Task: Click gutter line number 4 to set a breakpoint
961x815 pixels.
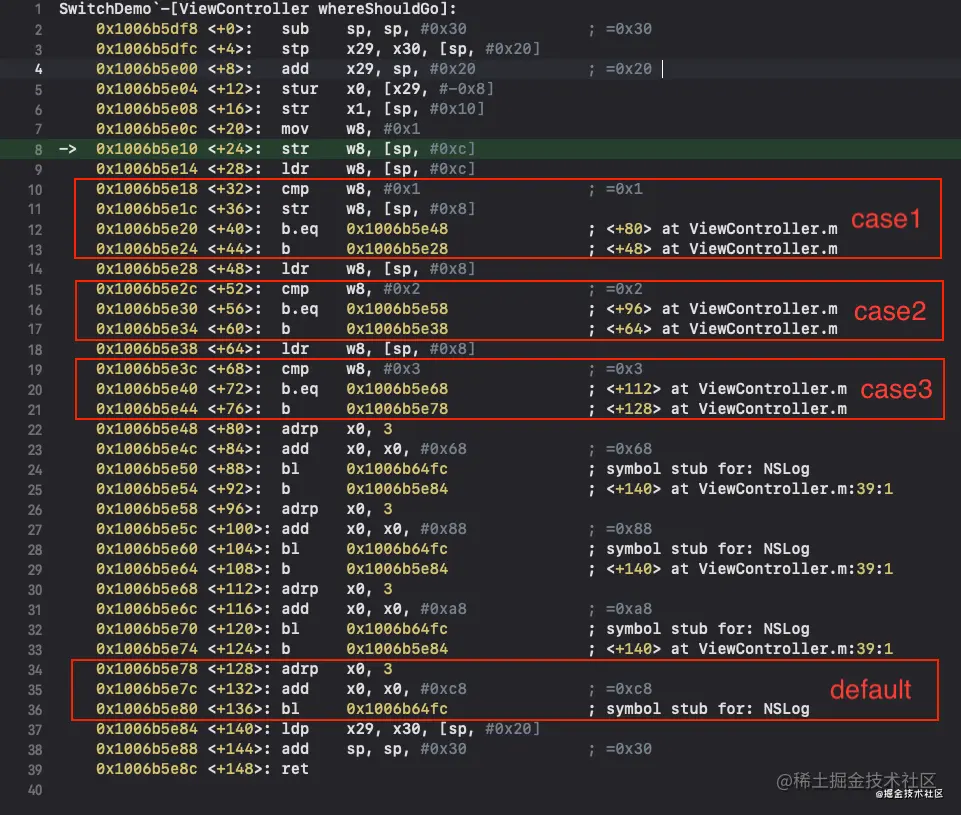Action: pyautogui.click(x=38, y=69)
